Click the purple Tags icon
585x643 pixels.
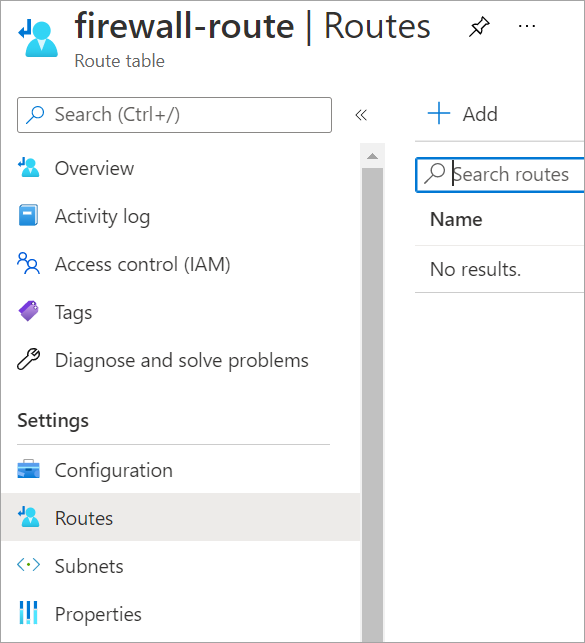click(x=28, y=311)
